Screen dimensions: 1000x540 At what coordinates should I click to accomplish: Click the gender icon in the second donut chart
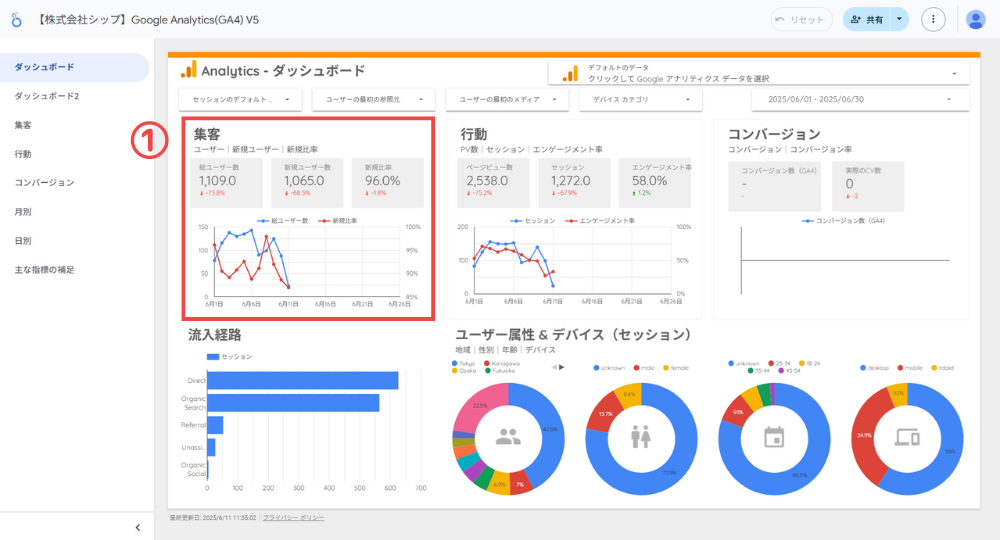[x=641, y=437]
